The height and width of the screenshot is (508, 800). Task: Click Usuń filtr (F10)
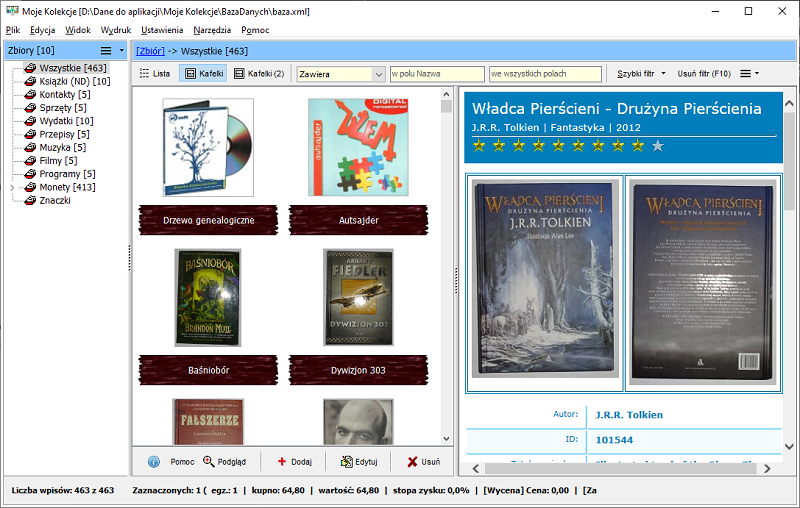[x=704, y=73]
